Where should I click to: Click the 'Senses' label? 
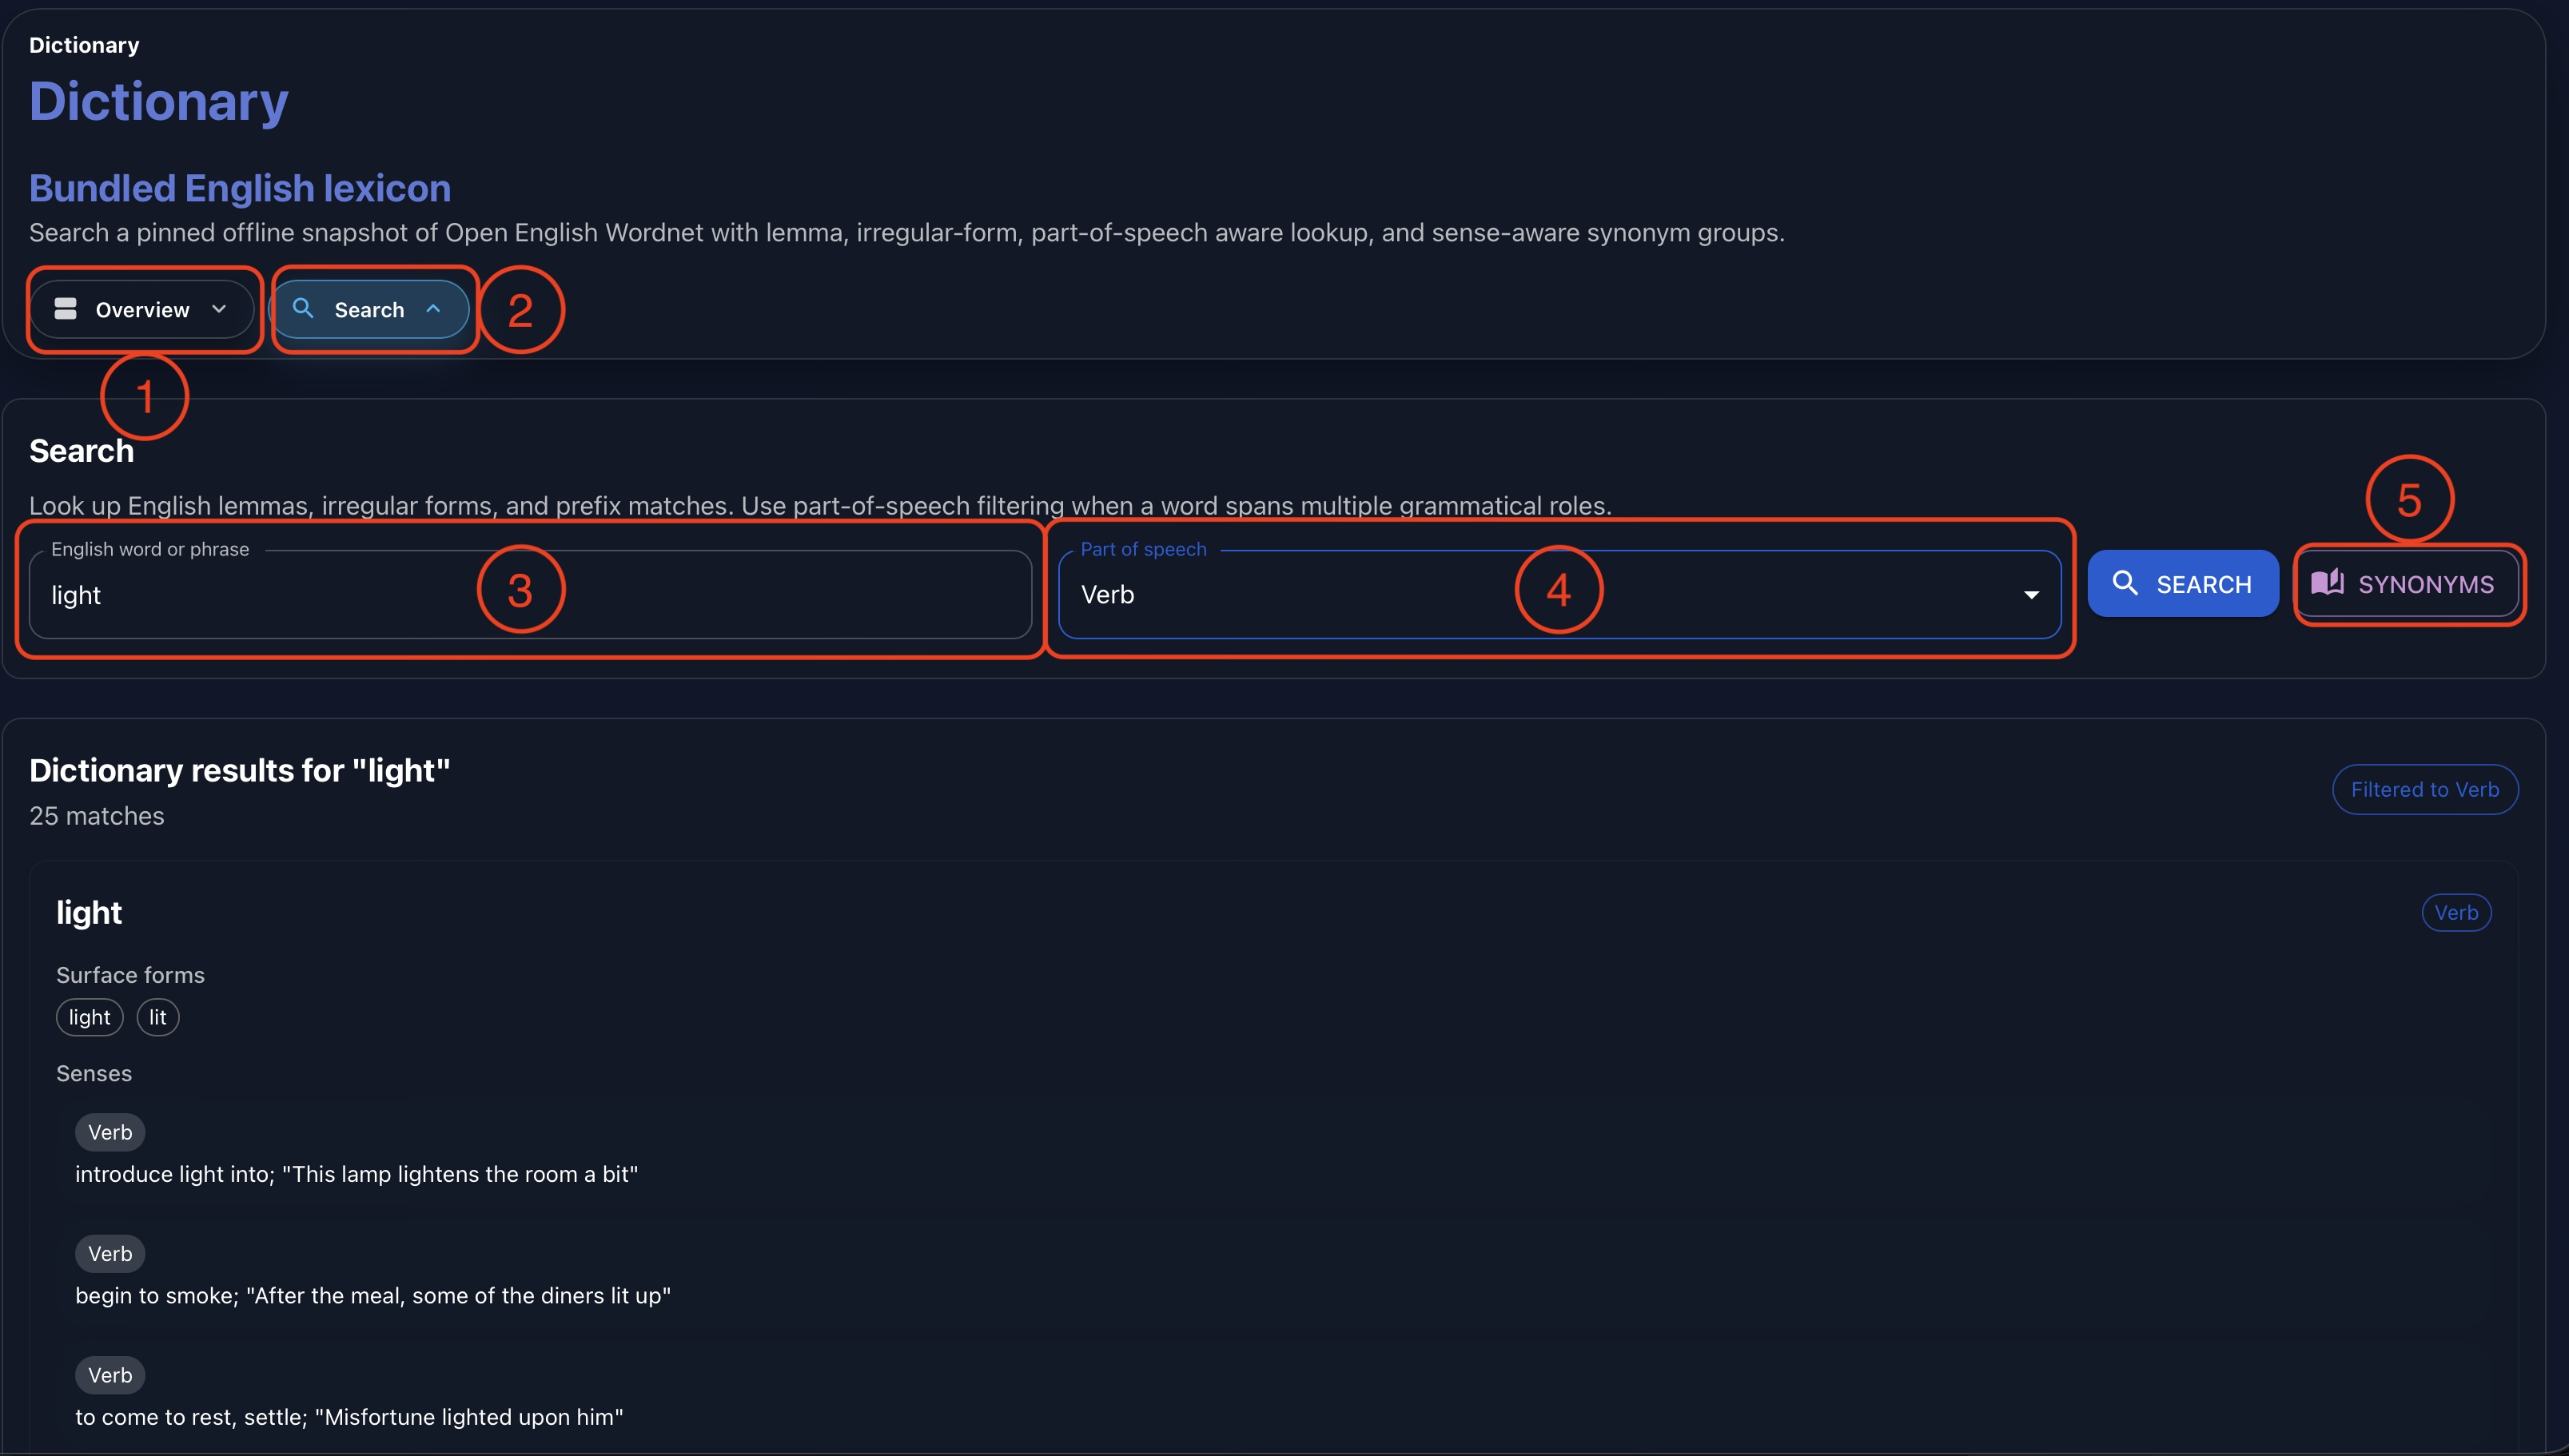pyautogui.click(x=94, y=1074)
